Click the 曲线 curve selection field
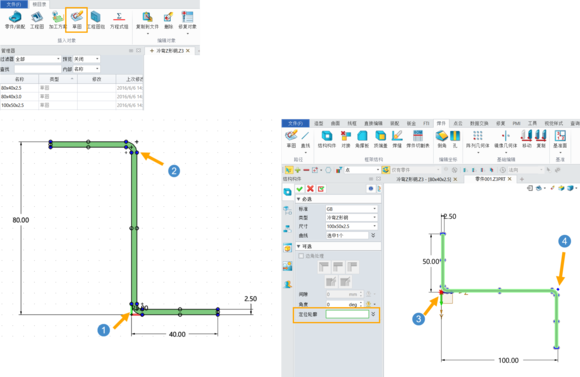The width and height of the screenshot is (580, 377). tap(347, 235)
